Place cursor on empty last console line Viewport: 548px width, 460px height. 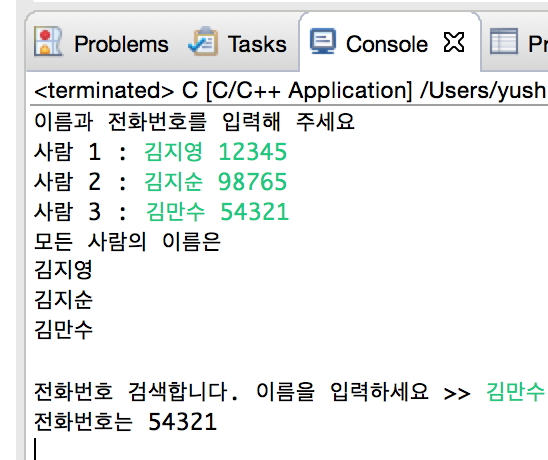pos(291,449)
